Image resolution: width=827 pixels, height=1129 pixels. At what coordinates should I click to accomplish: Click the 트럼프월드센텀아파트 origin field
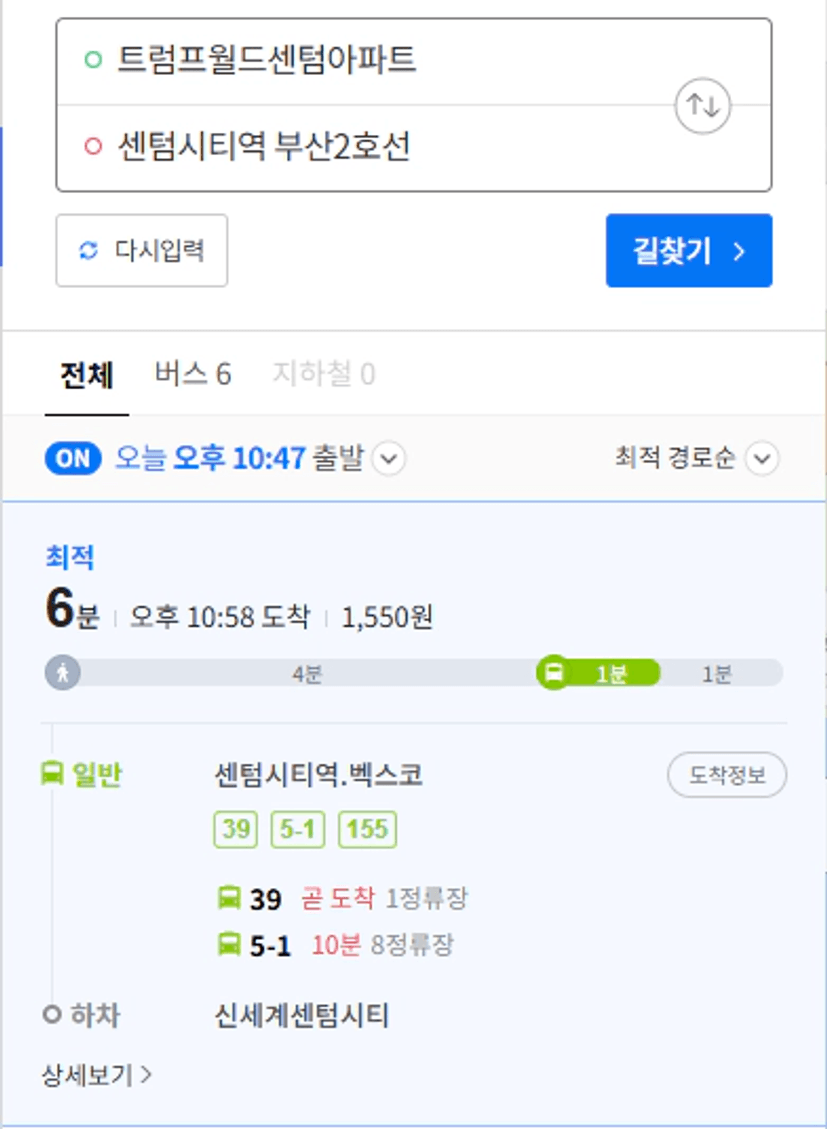pos(414,61)
